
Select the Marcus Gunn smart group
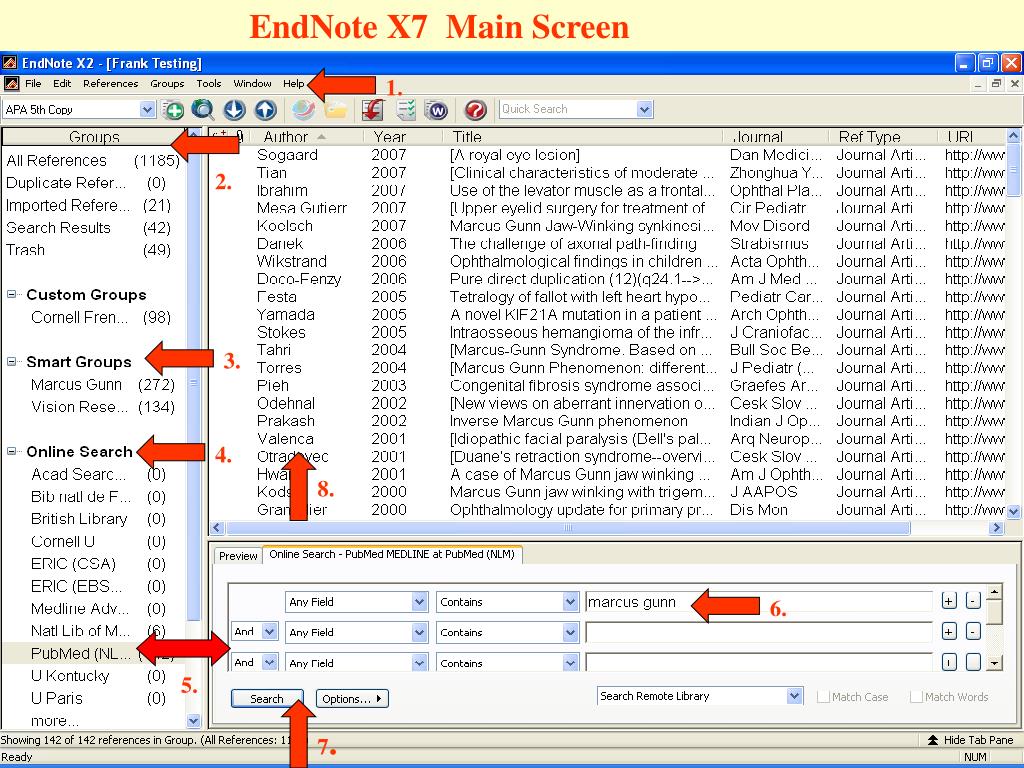pos(103,385)
